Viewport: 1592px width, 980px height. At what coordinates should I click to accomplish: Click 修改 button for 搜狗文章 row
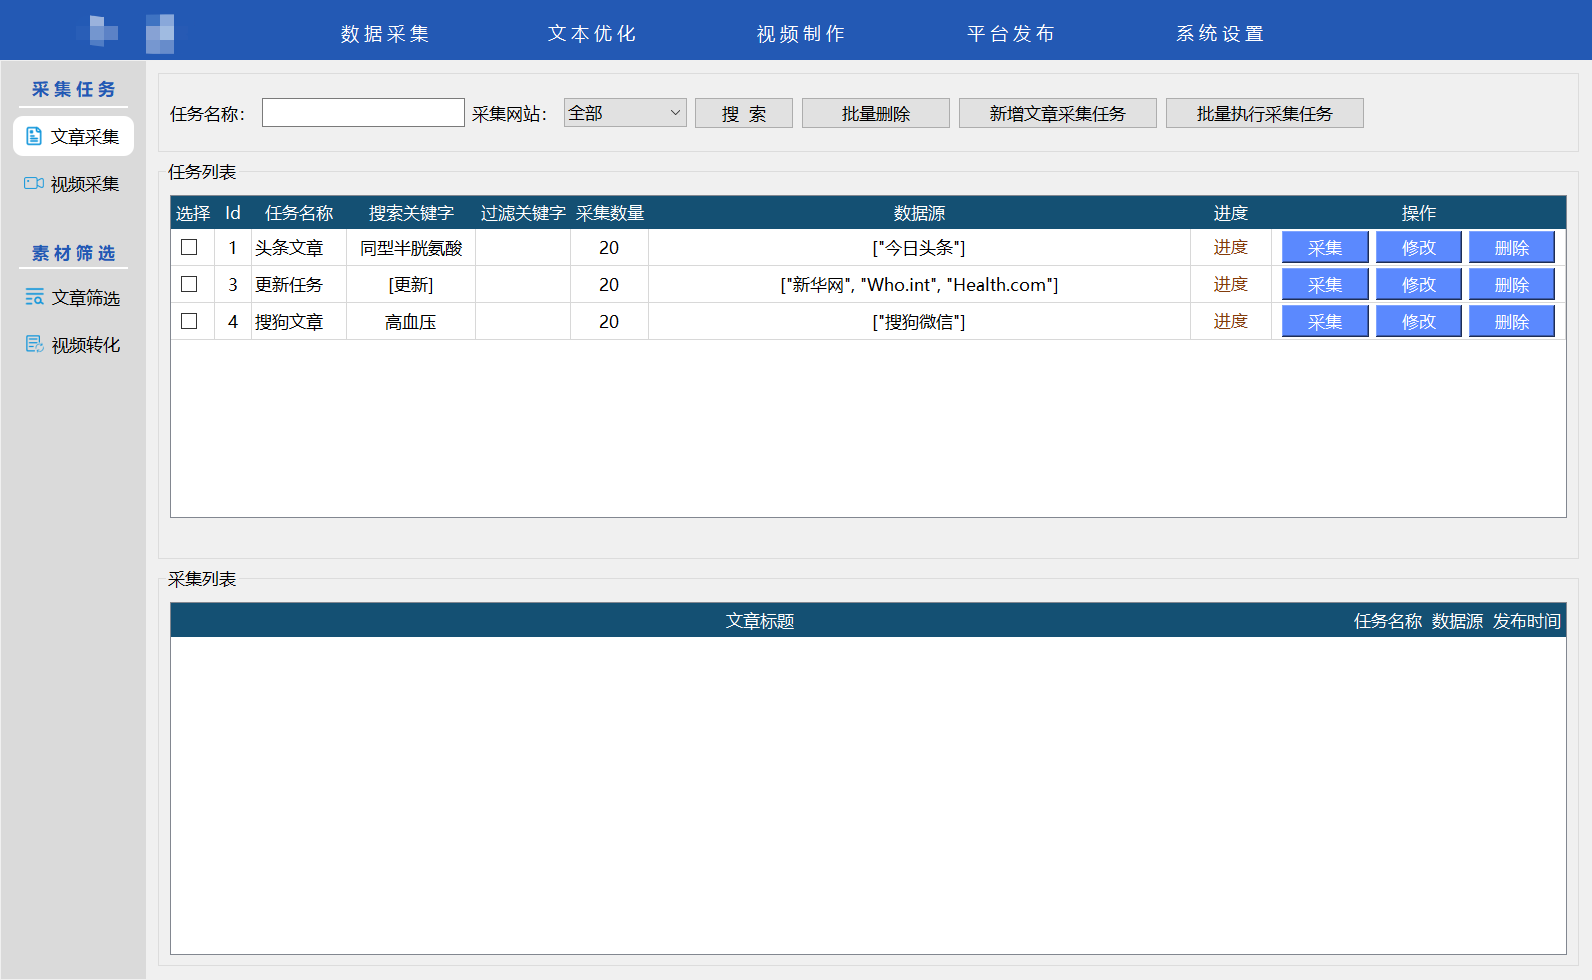pos(1419,321)
